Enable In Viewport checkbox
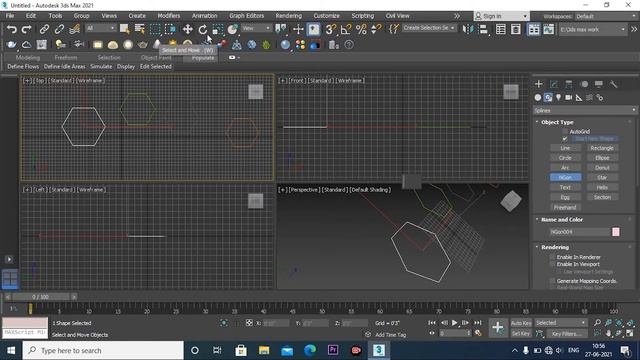This screenshot has width=640, height=360. tap(552, 264)
